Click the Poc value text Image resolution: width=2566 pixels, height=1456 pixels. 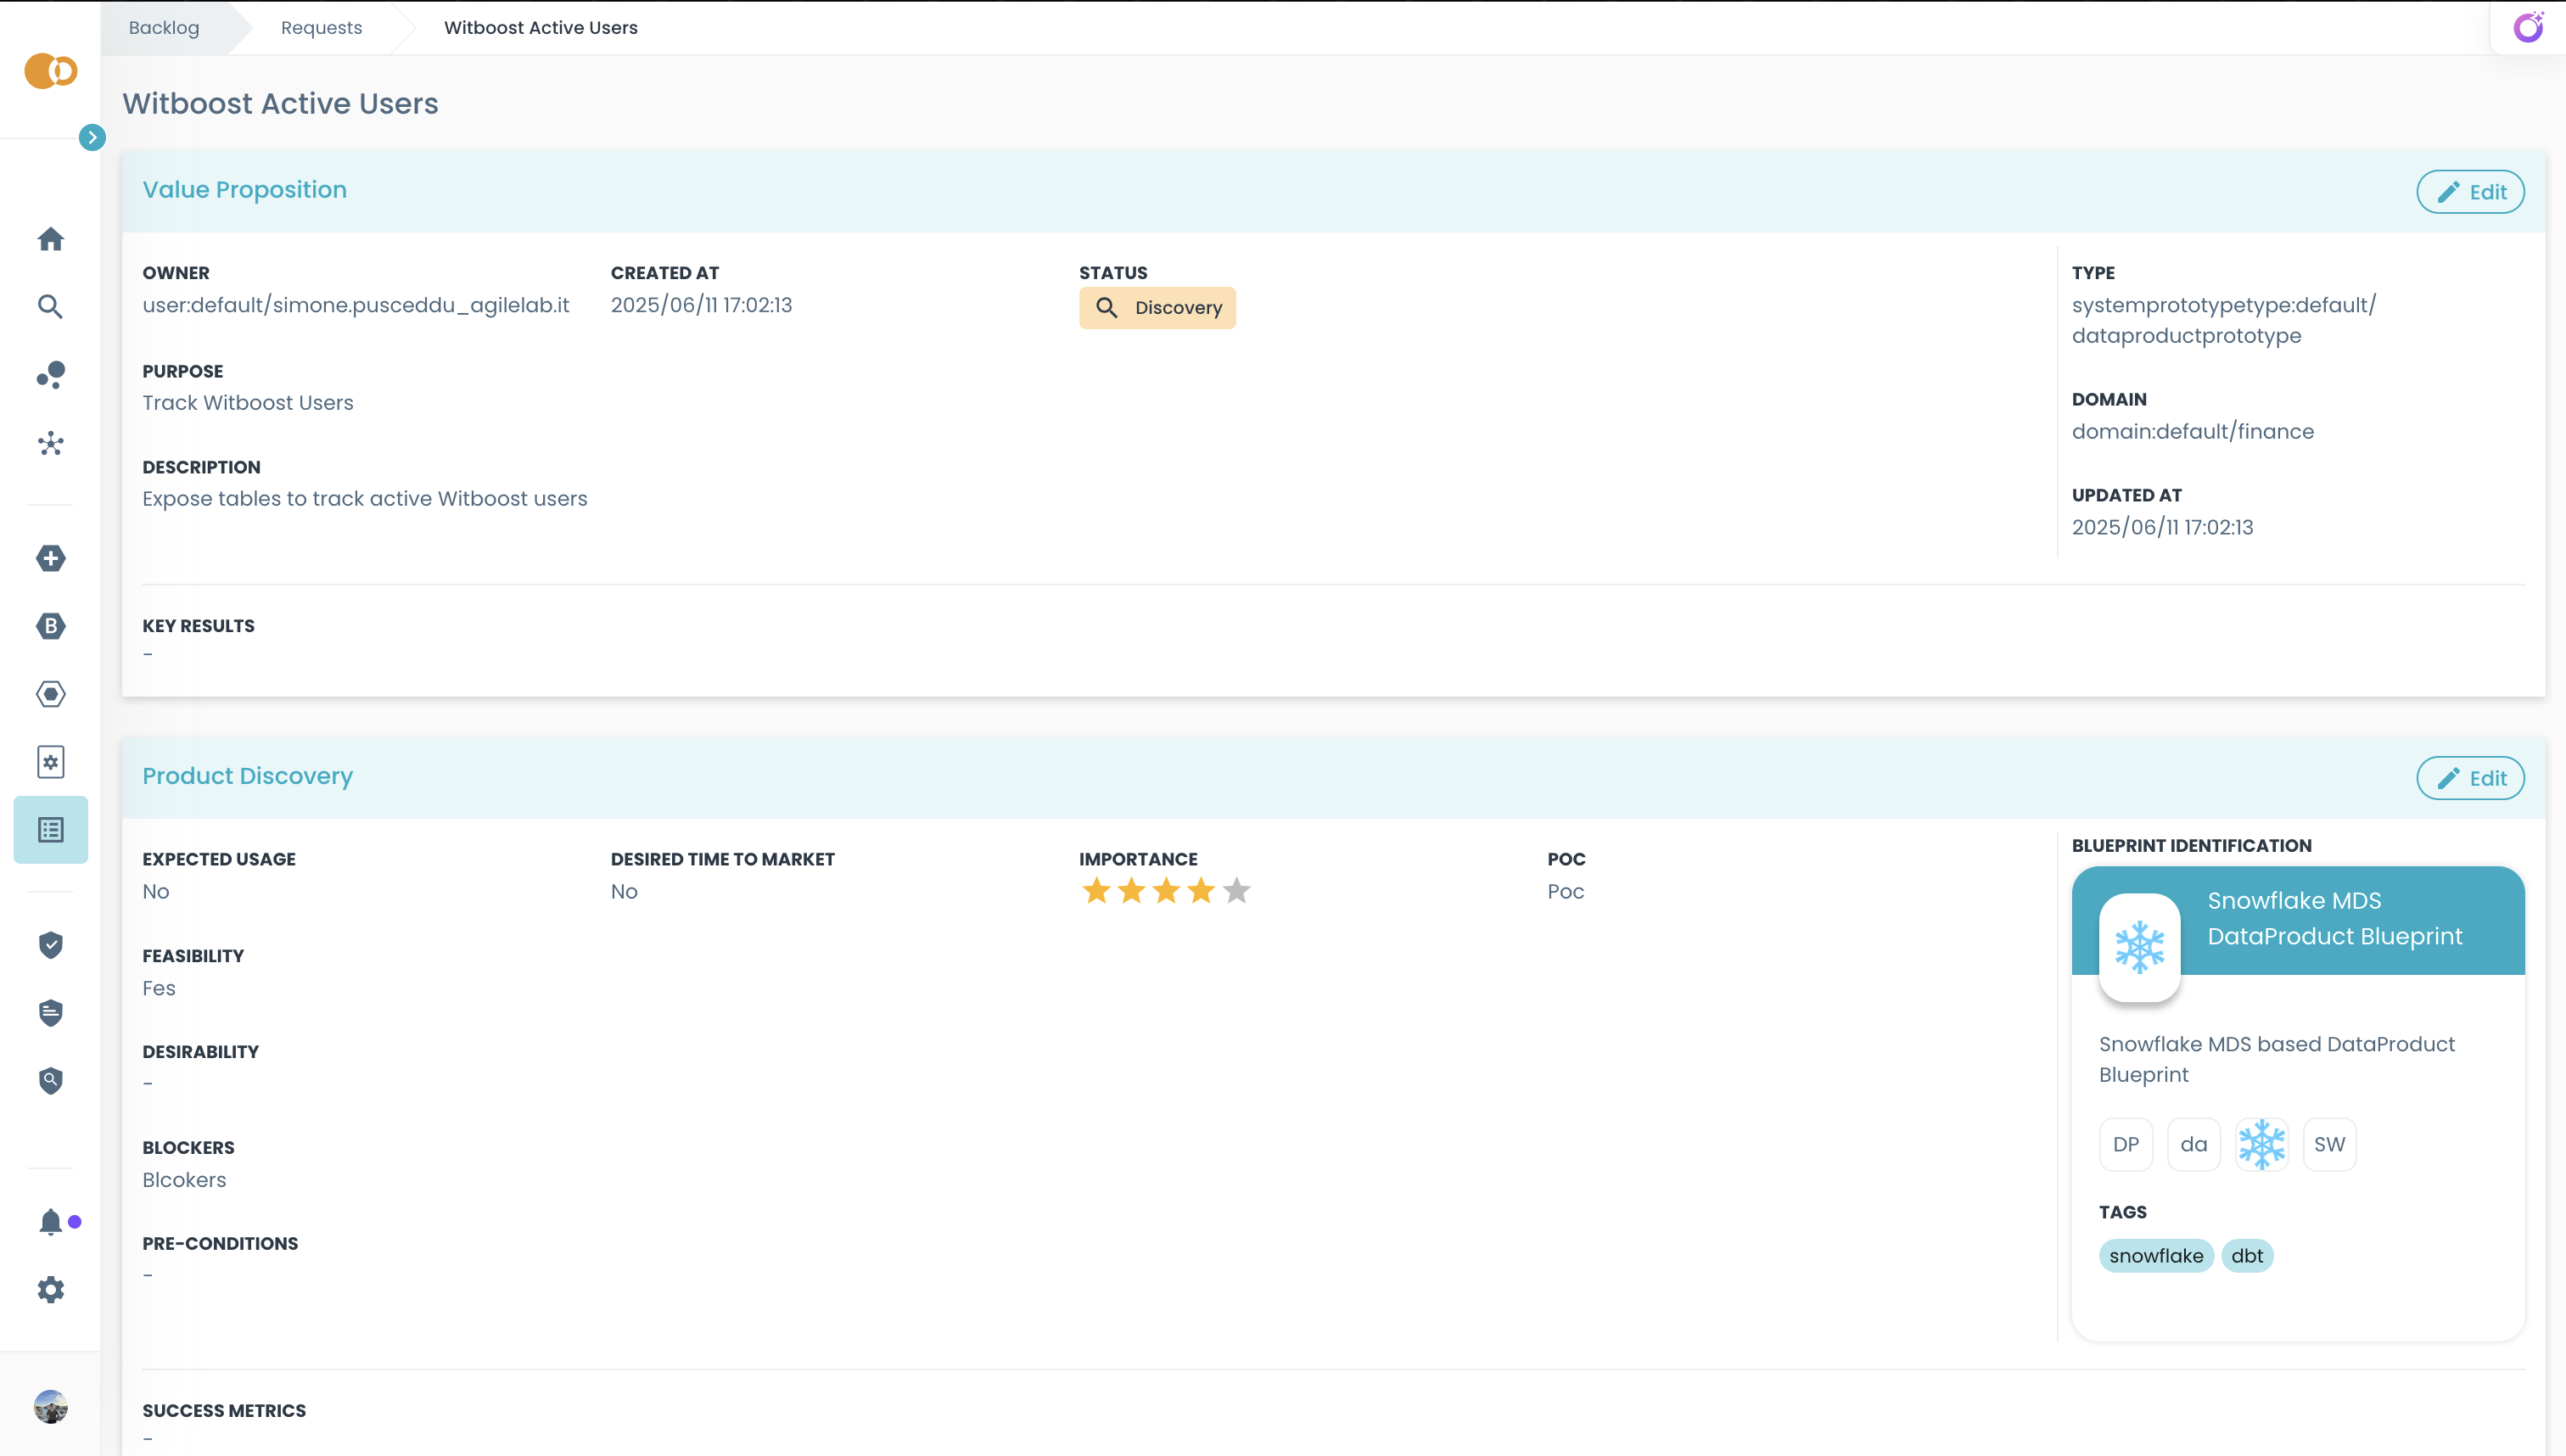(1565, 891)
